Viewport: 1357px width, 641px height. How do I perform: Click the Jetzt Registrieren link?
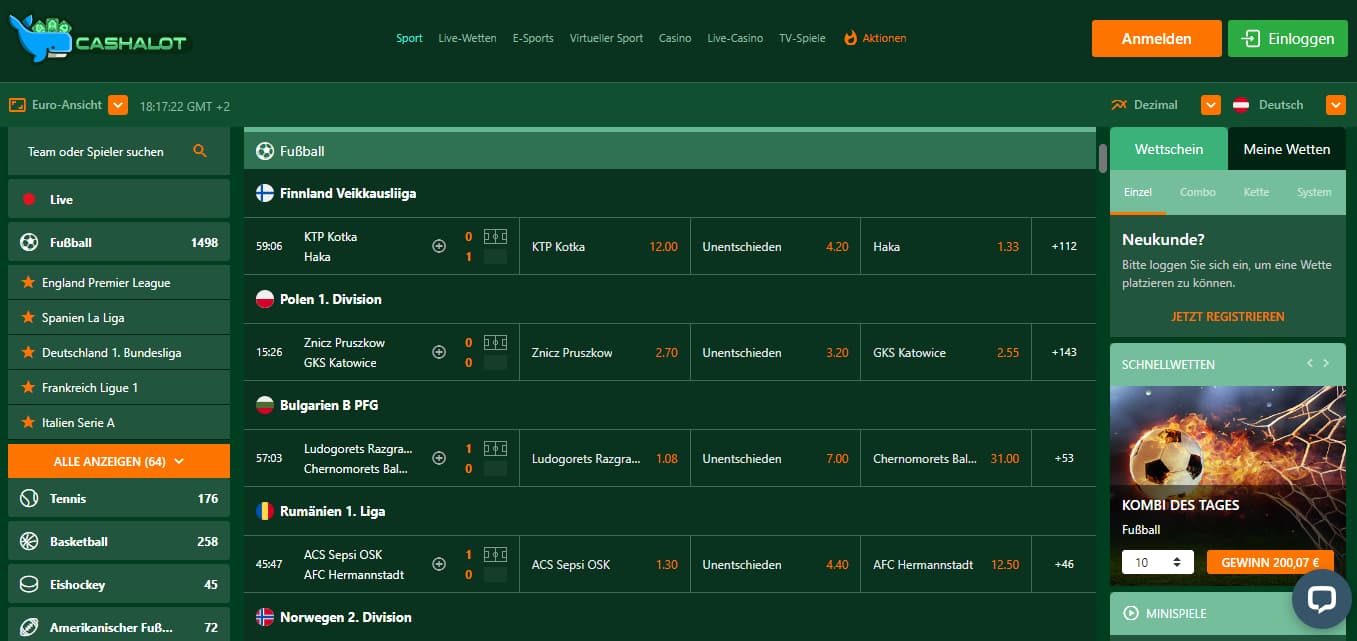(1228, 316)
